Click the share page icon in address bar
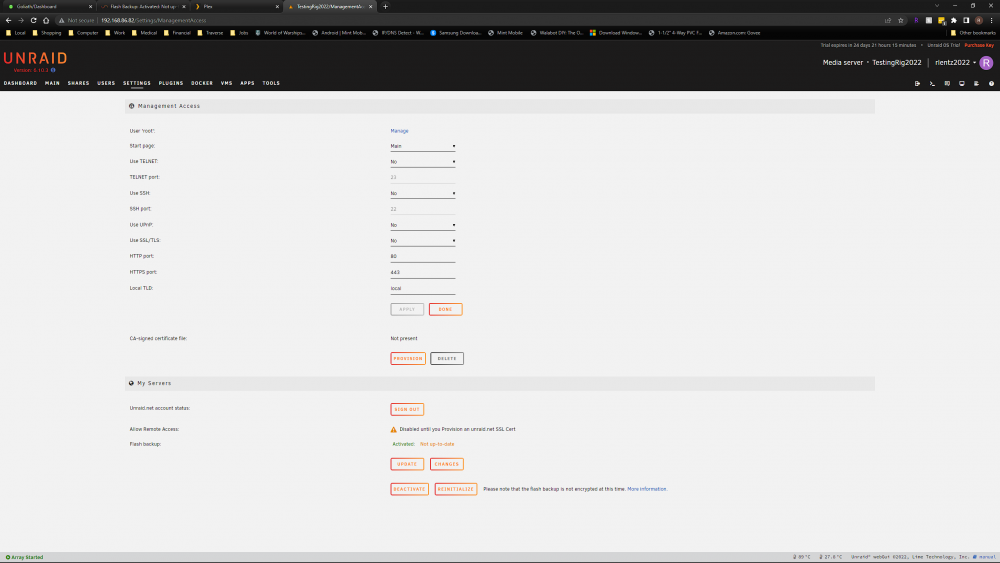The image size is (1000, 563). 888,20
